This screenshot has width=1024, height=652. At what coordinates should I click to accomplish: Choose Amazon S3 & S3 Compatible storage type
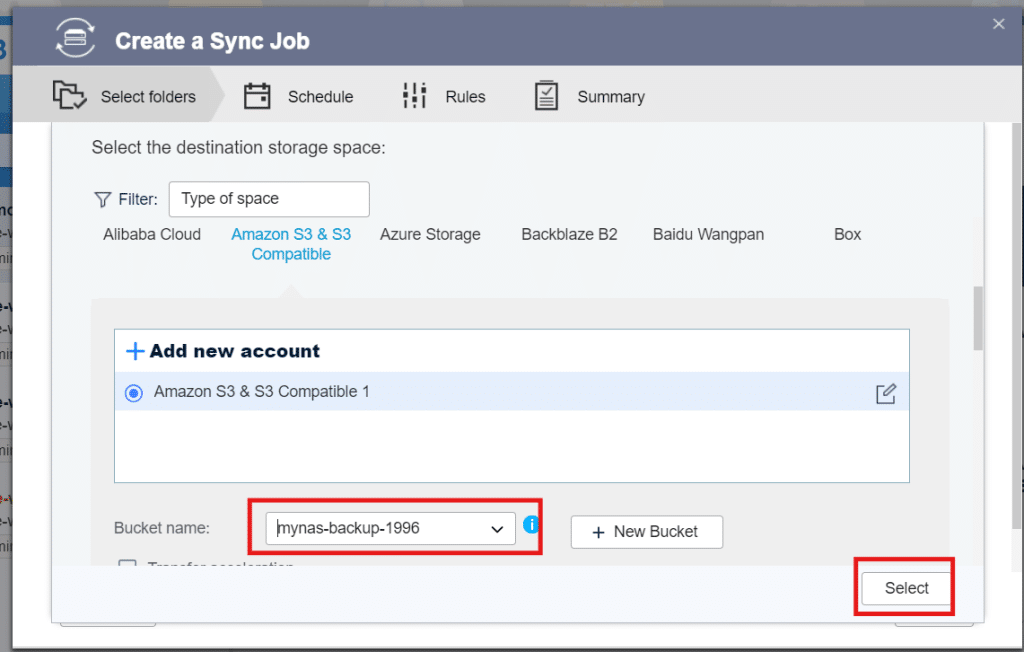point(291,244)
